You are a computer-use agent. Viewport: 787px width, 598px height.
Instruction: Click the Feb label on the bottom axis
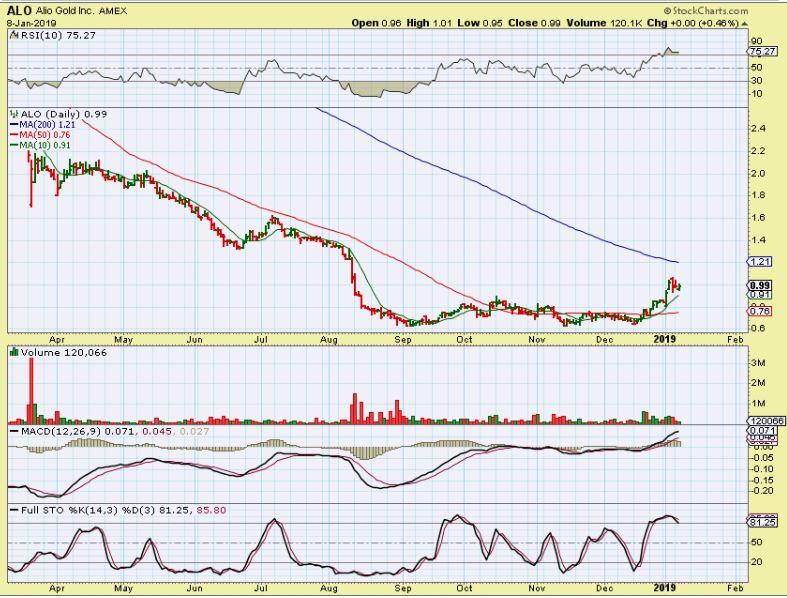pos(735,588)
